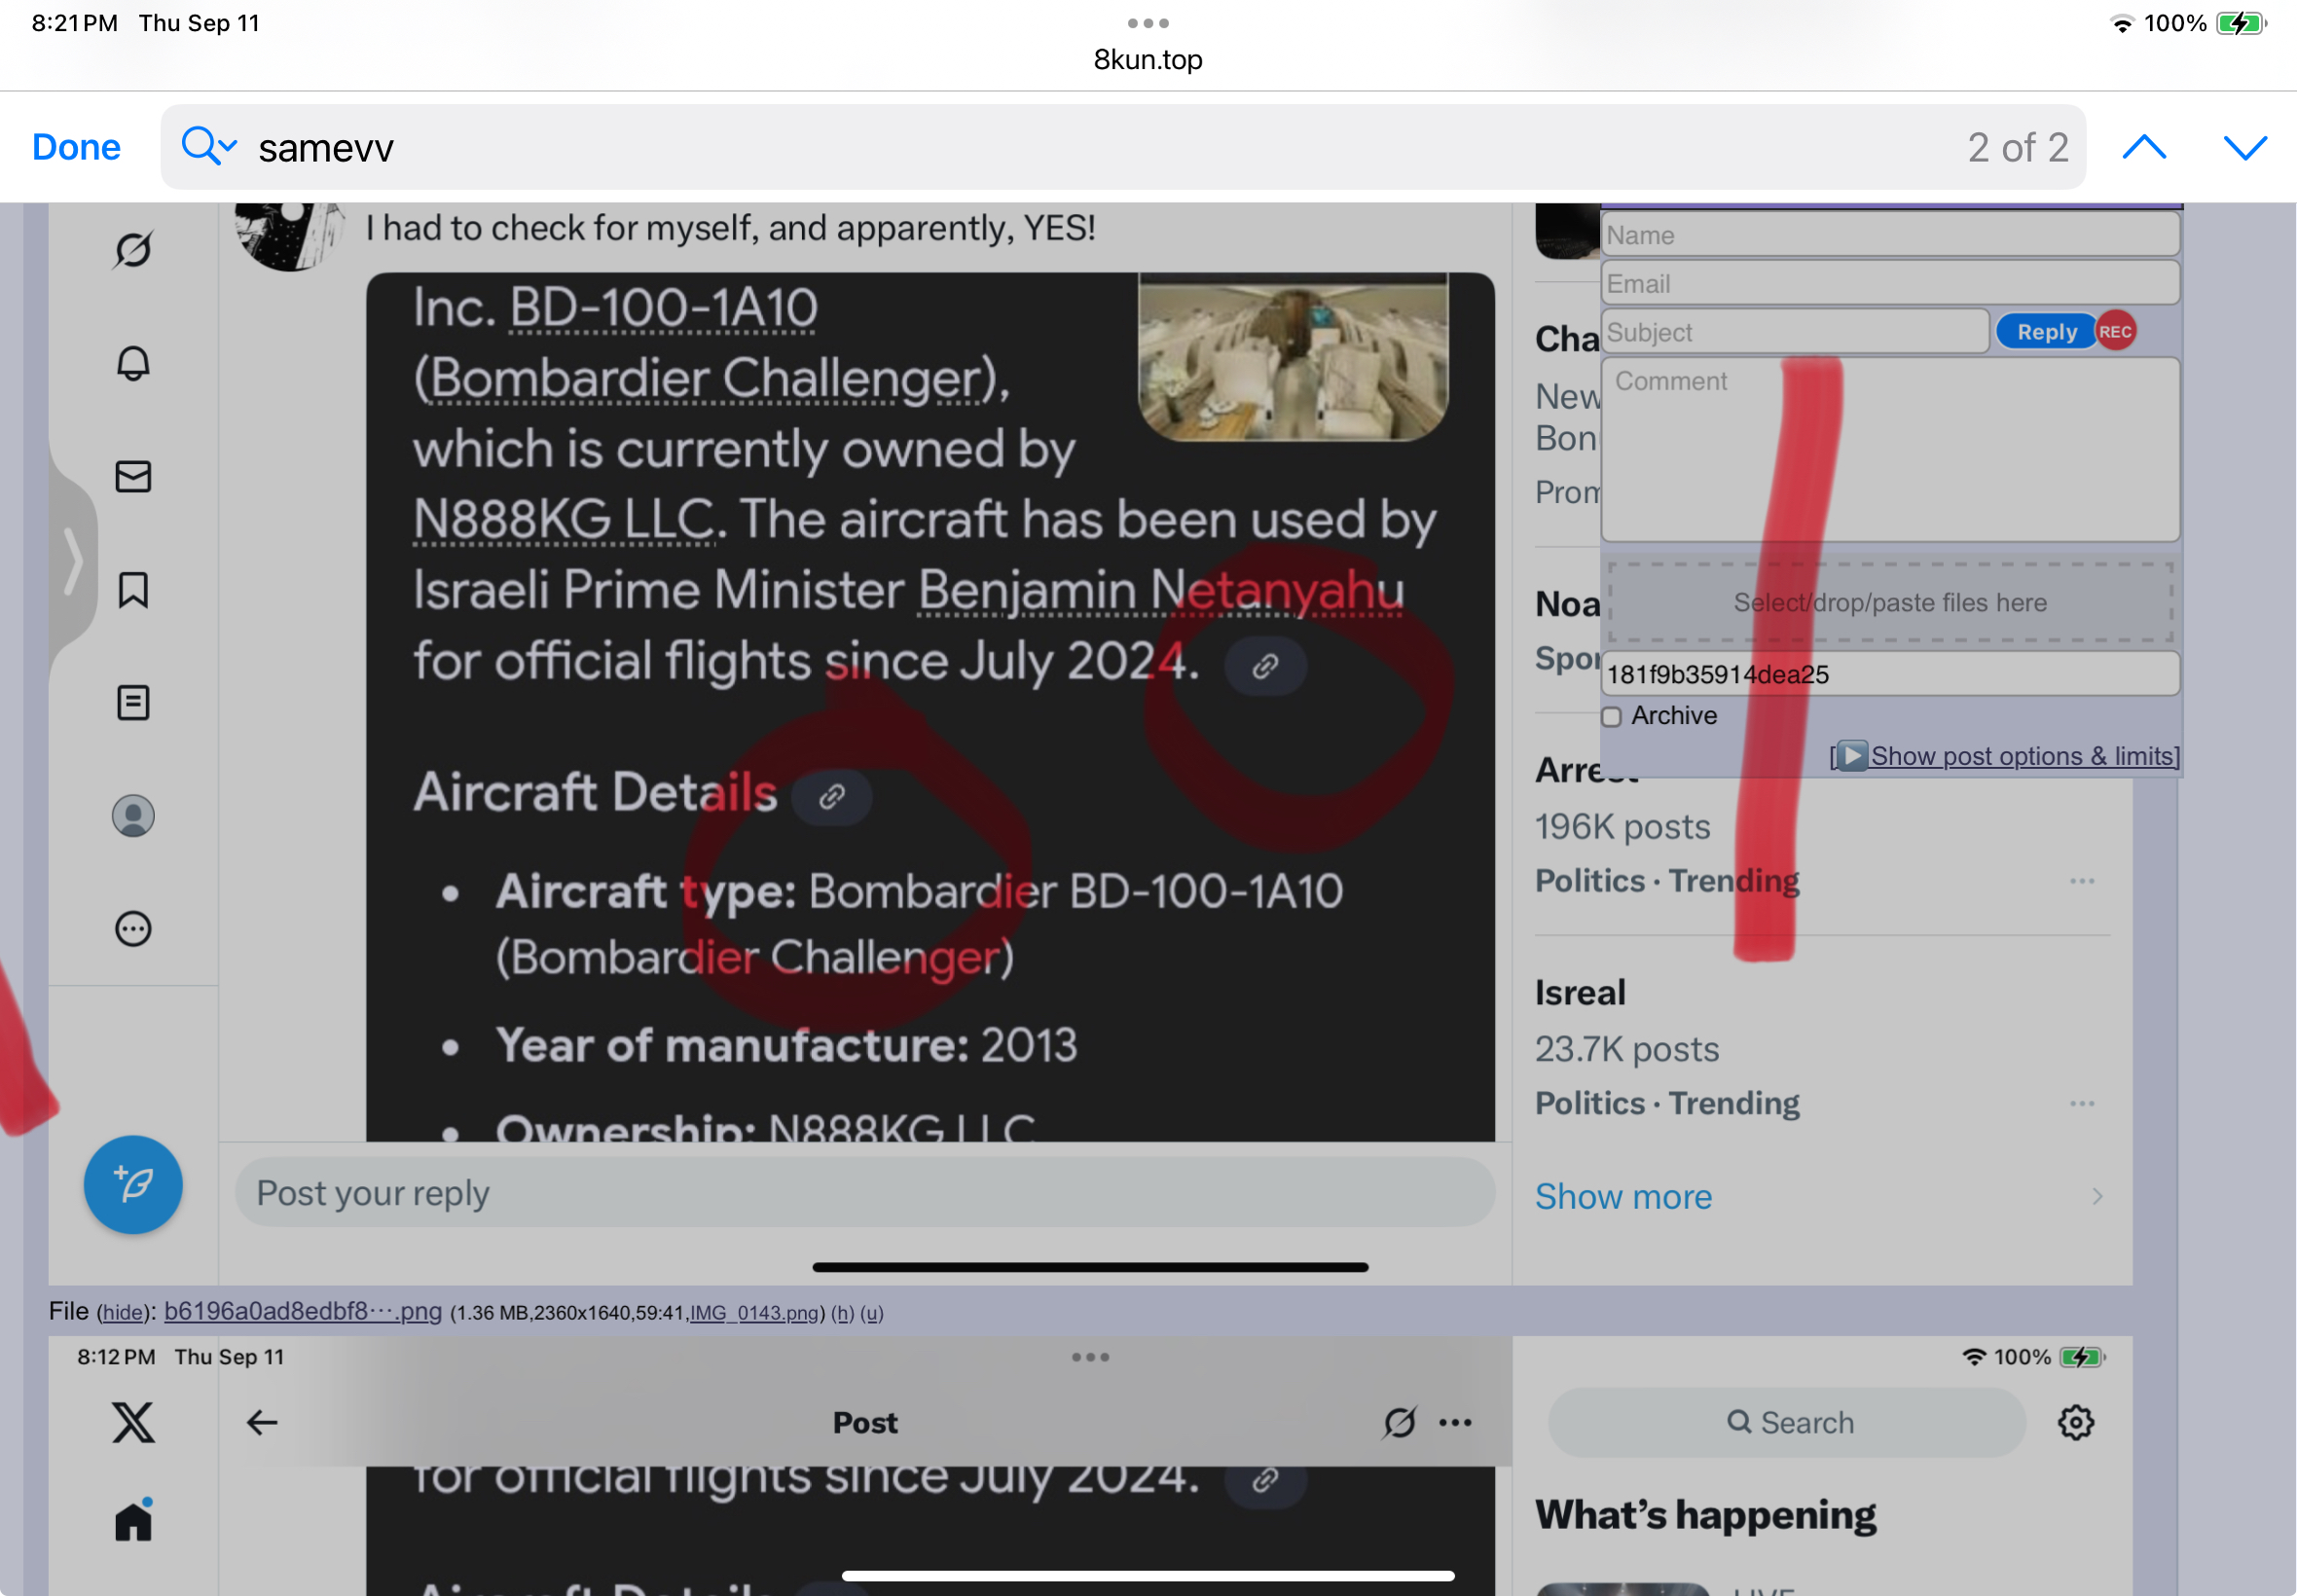2297x1596 pixels.
Task: Click the '(u)' link after file info
Action: (x=872, y=1313)
